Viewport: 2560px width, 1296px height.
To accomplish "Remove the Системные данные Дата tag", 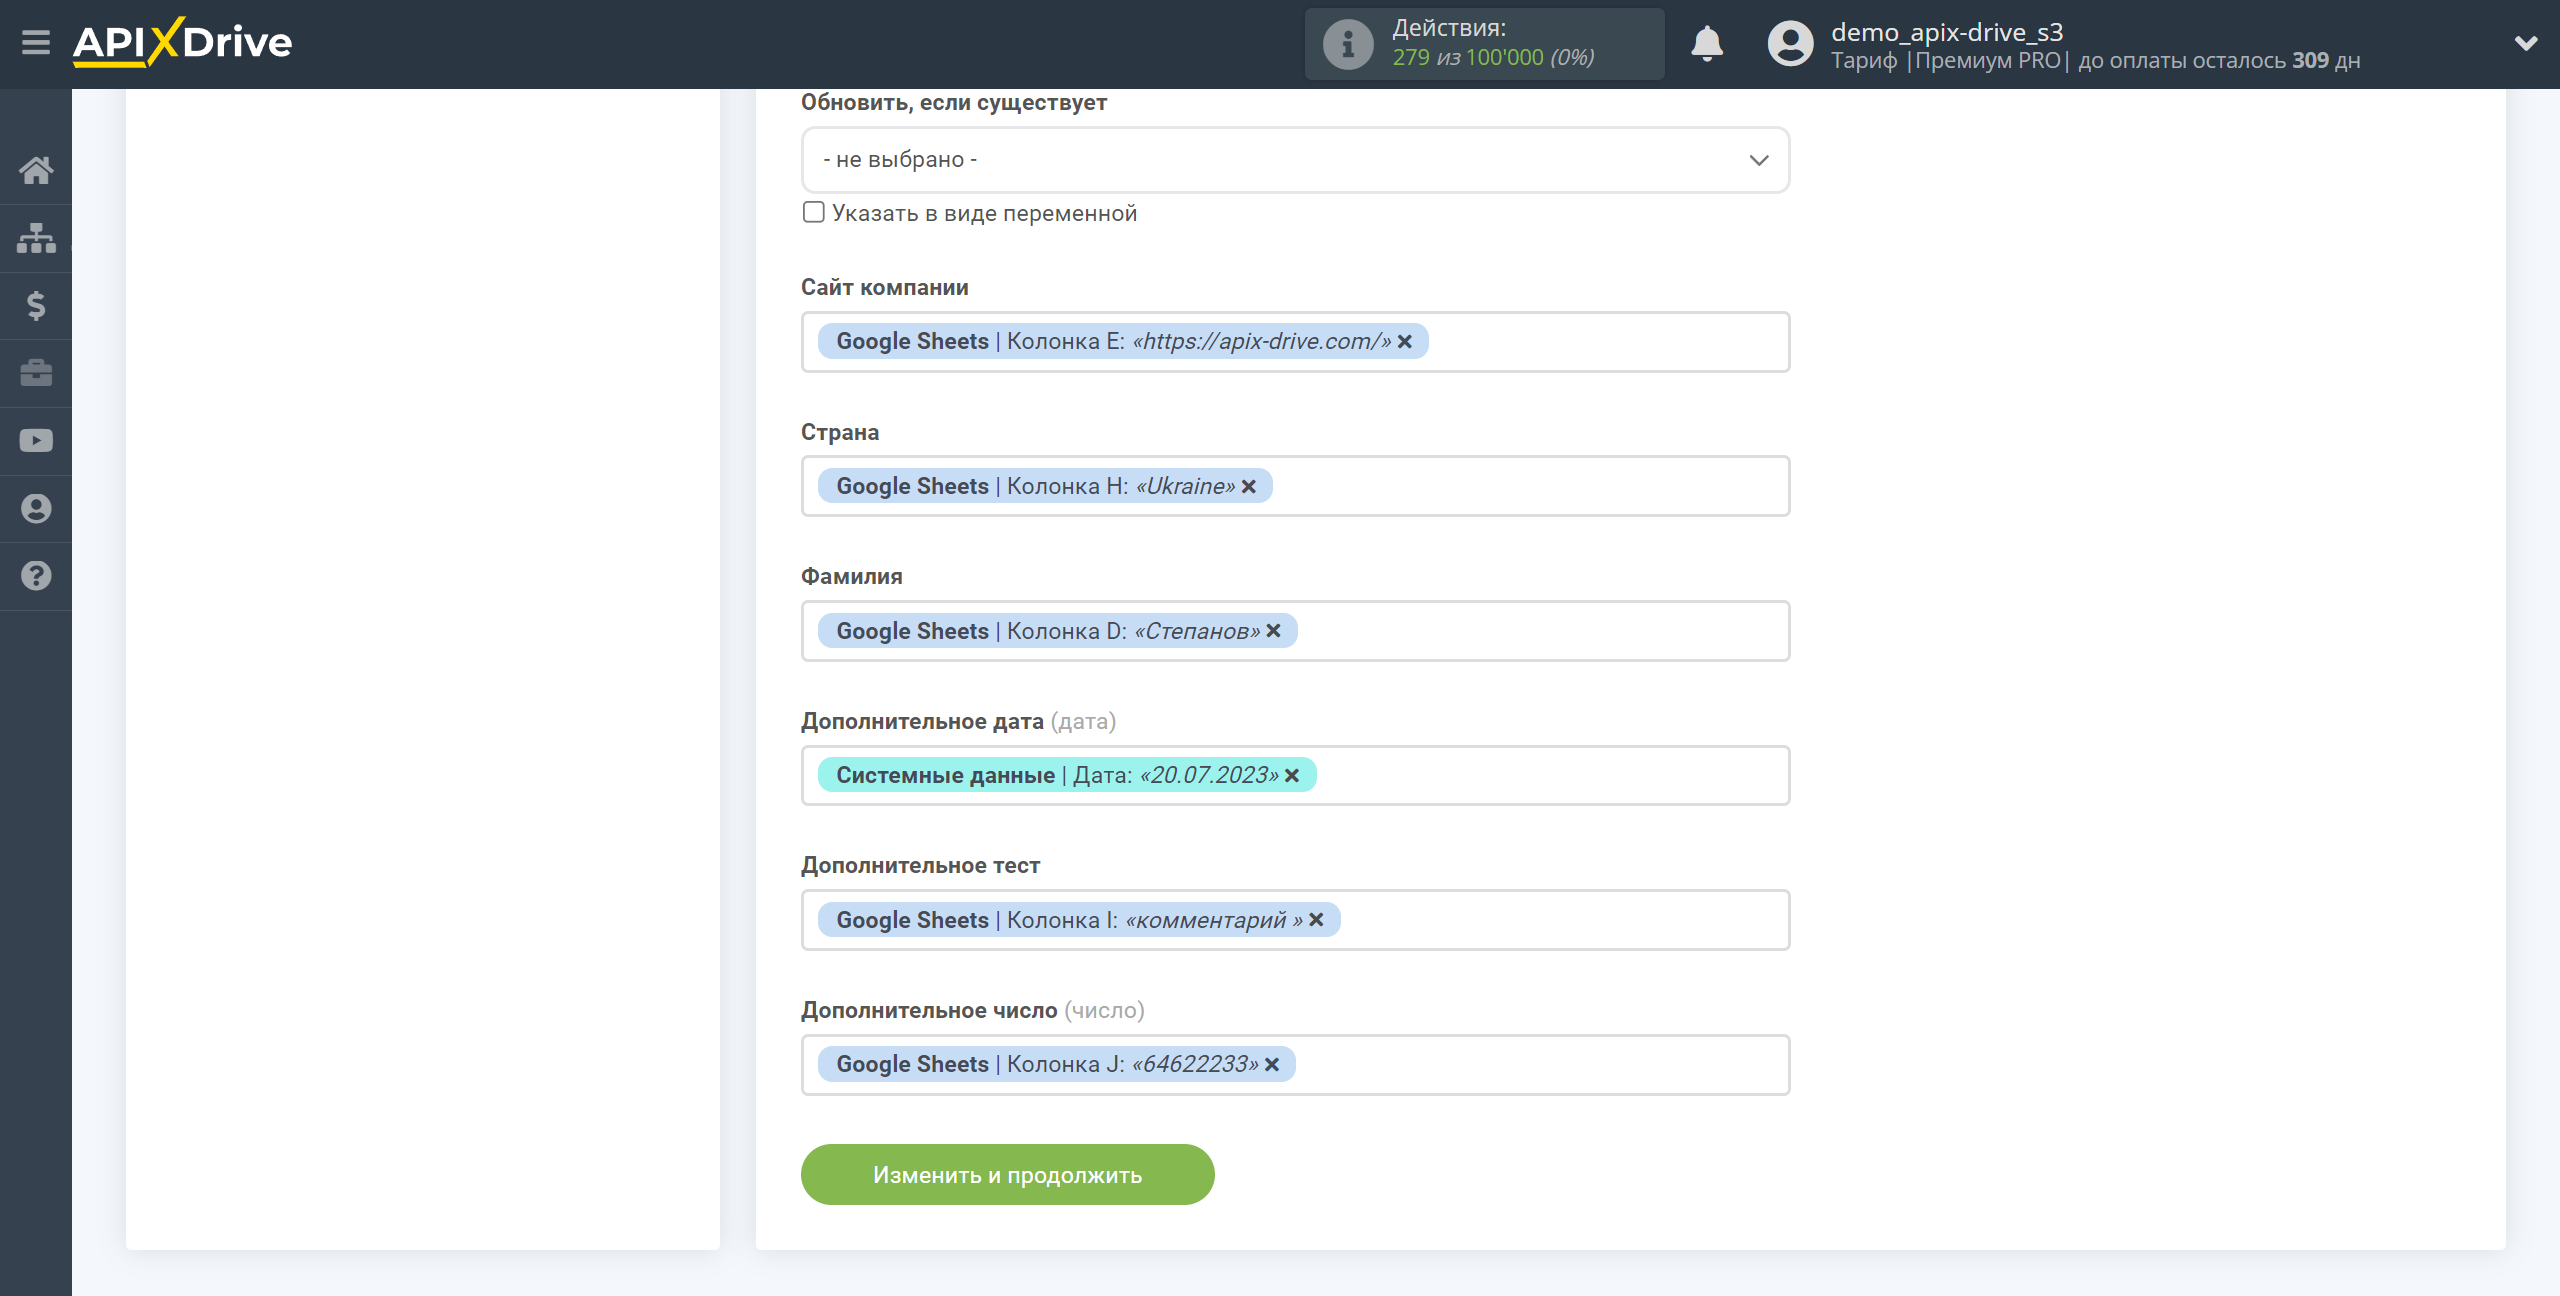I will tap(1292, 776).
